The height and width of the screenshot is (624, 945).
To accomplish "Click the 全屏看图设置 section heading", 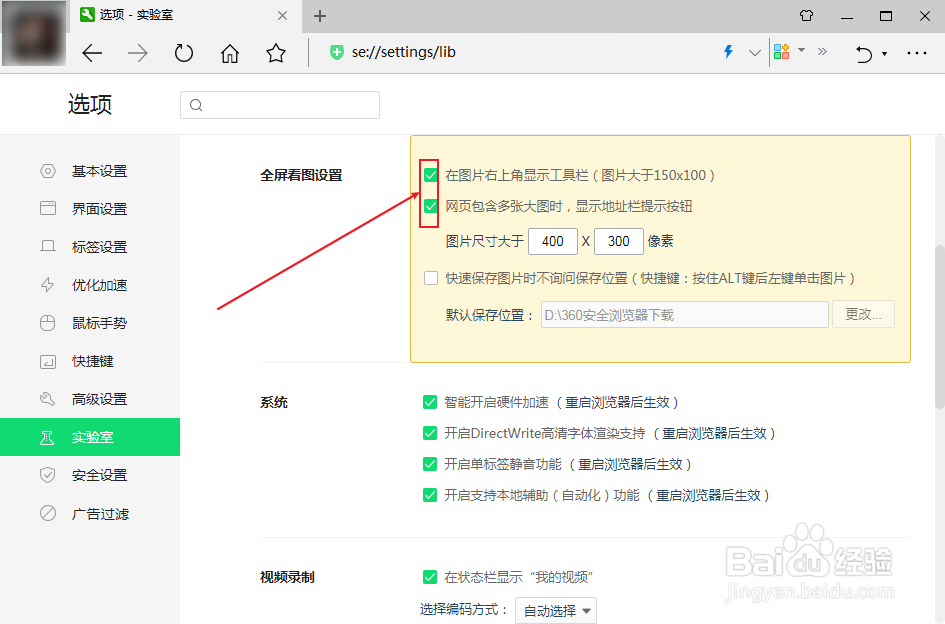I will click(301, 175).
